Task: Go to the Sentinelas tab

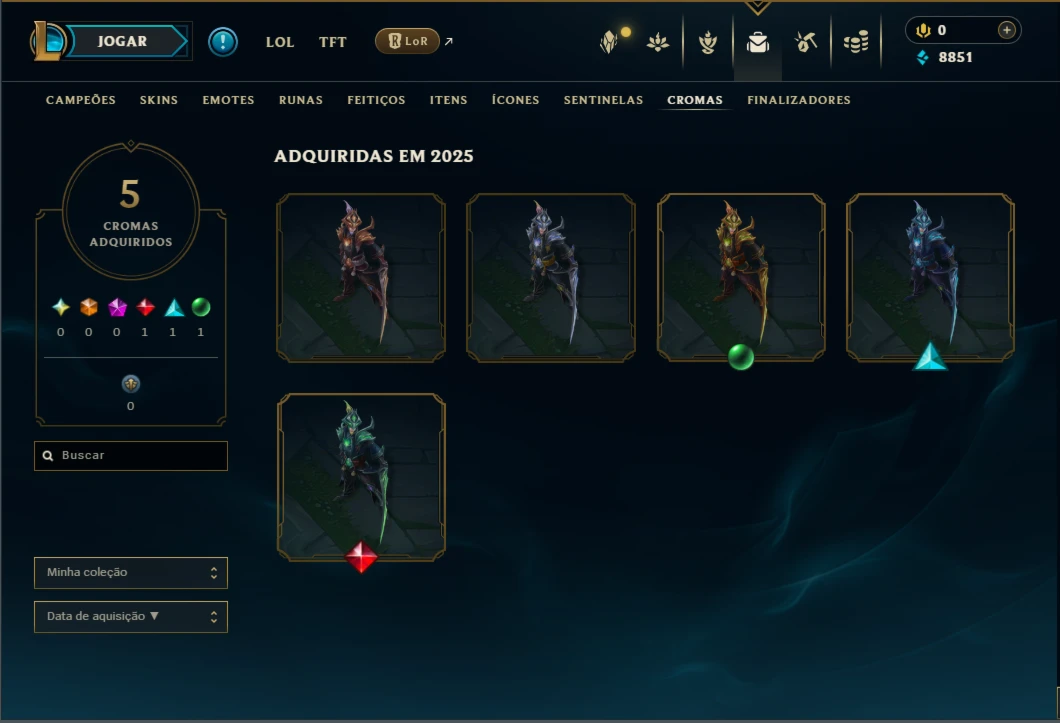Action: [x=603, y=100]
